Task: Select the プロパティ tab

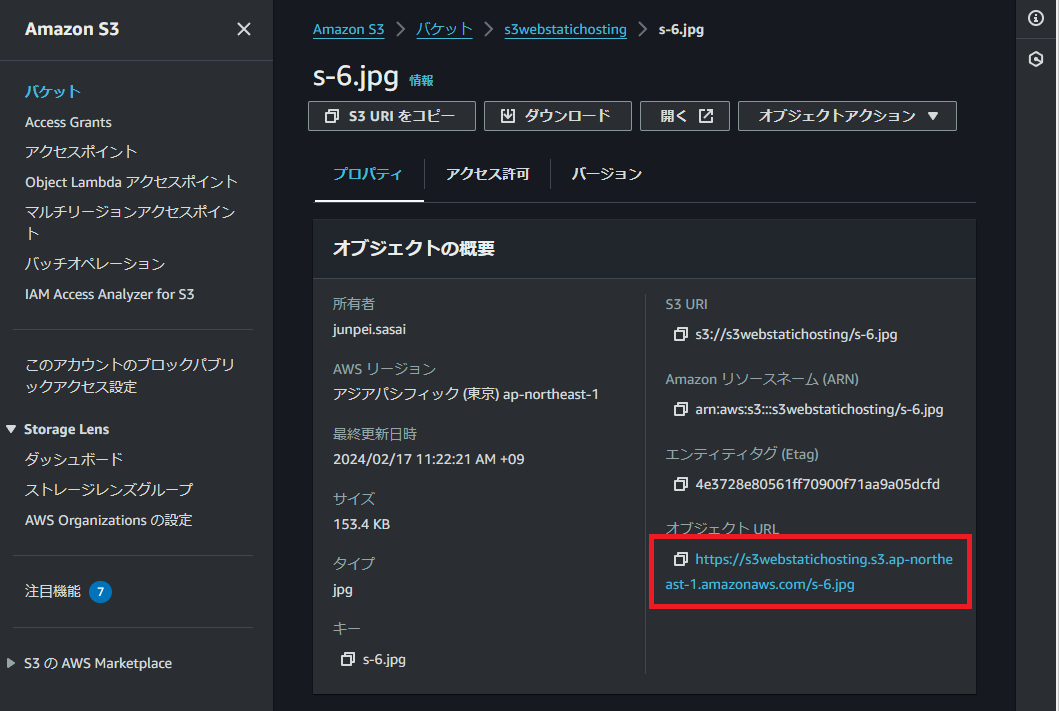Action: pos(369,173)
